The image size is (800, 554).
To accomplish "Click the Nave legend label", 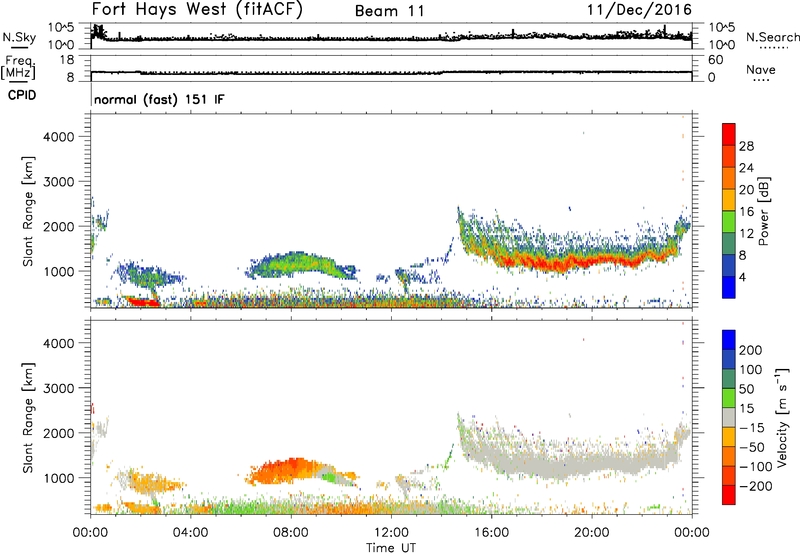I will coord(761,69).
